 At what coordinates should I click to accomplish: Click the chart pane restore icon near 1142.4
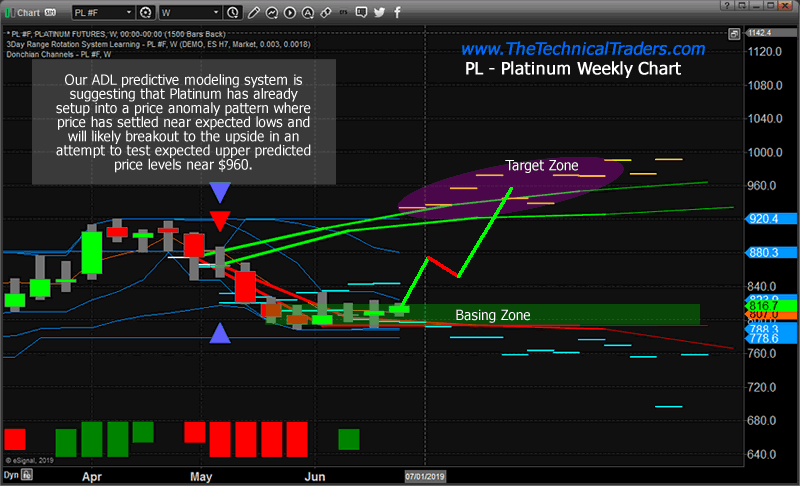point(734,34)
